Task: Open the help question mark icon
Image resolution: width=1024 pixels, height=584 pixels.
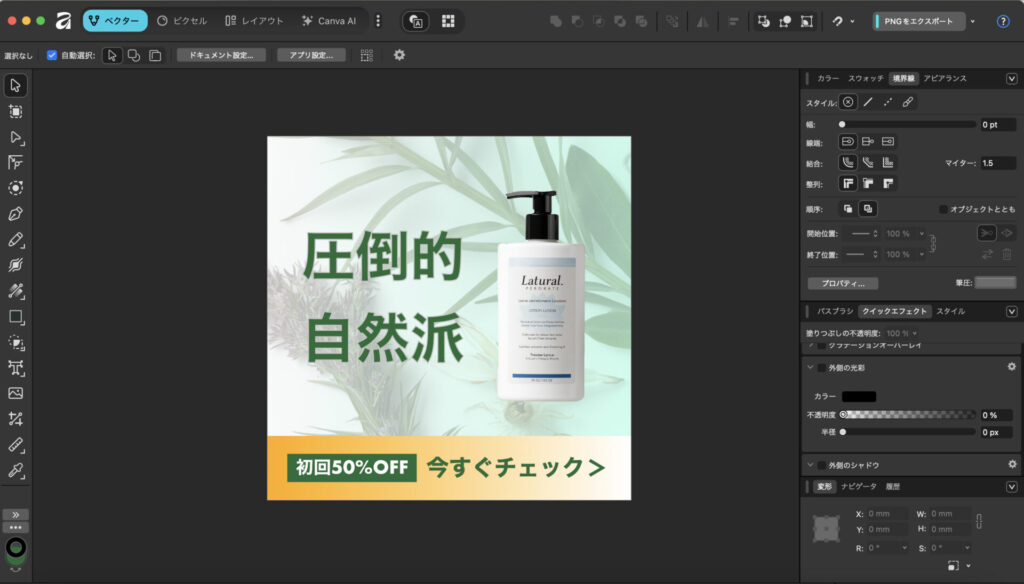Action: point(1003,21)
